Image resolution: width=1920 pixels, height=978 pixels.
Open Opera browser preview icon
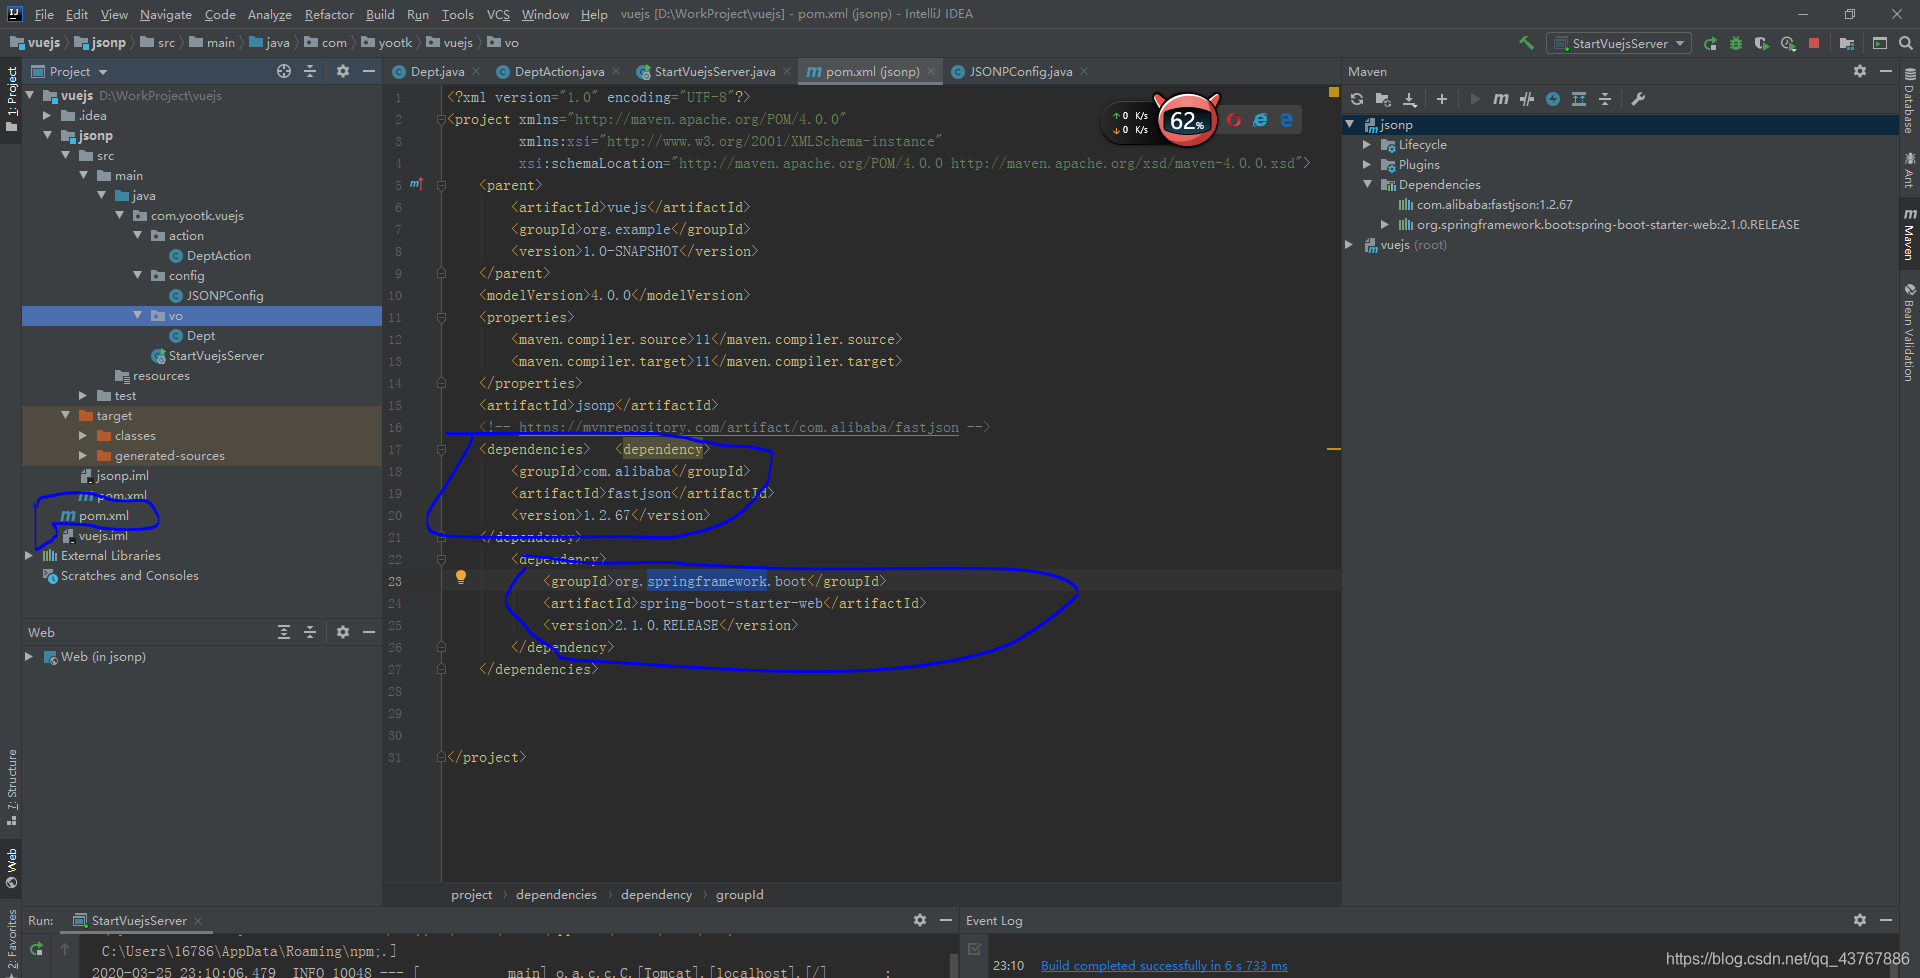point(1235,120)
